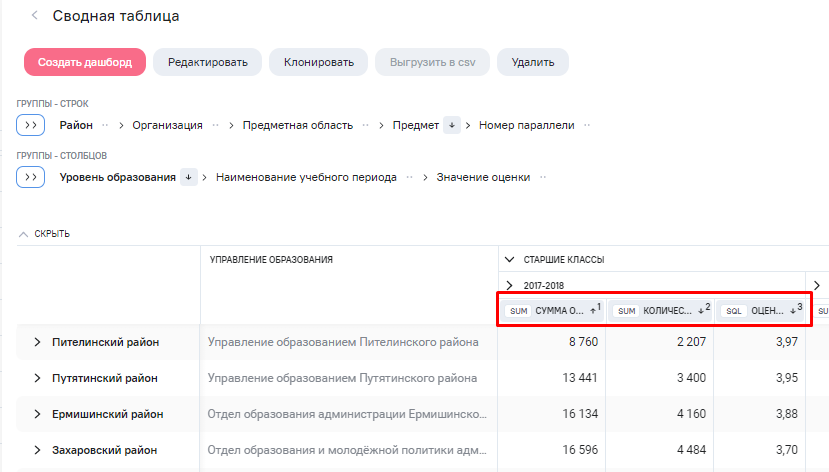Click the back arrow next to Сводная таблица
Viewport: 829px width, 472px height.
[x=35, y=16]
